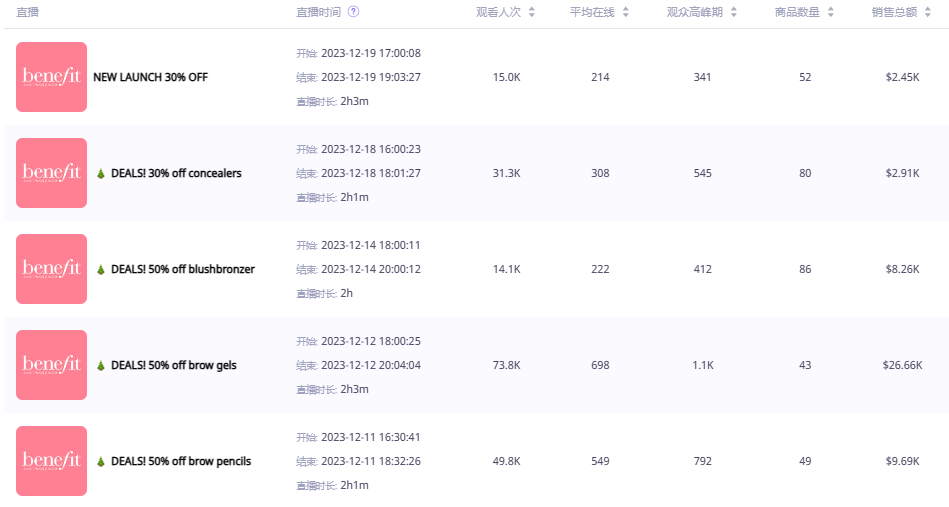
Task: Click the tree emoji beside 30% off concealers
Action: tap(100, 174)
